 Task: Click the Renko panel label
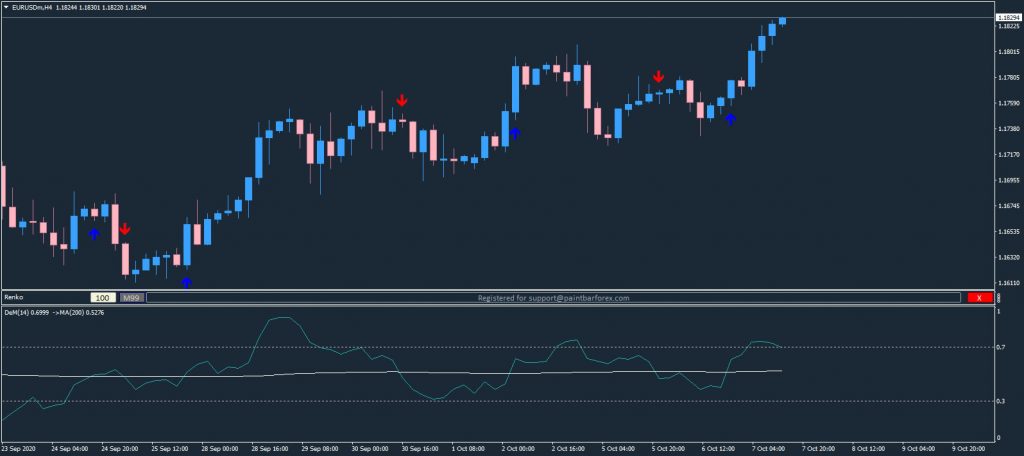[x=14, y=298]
